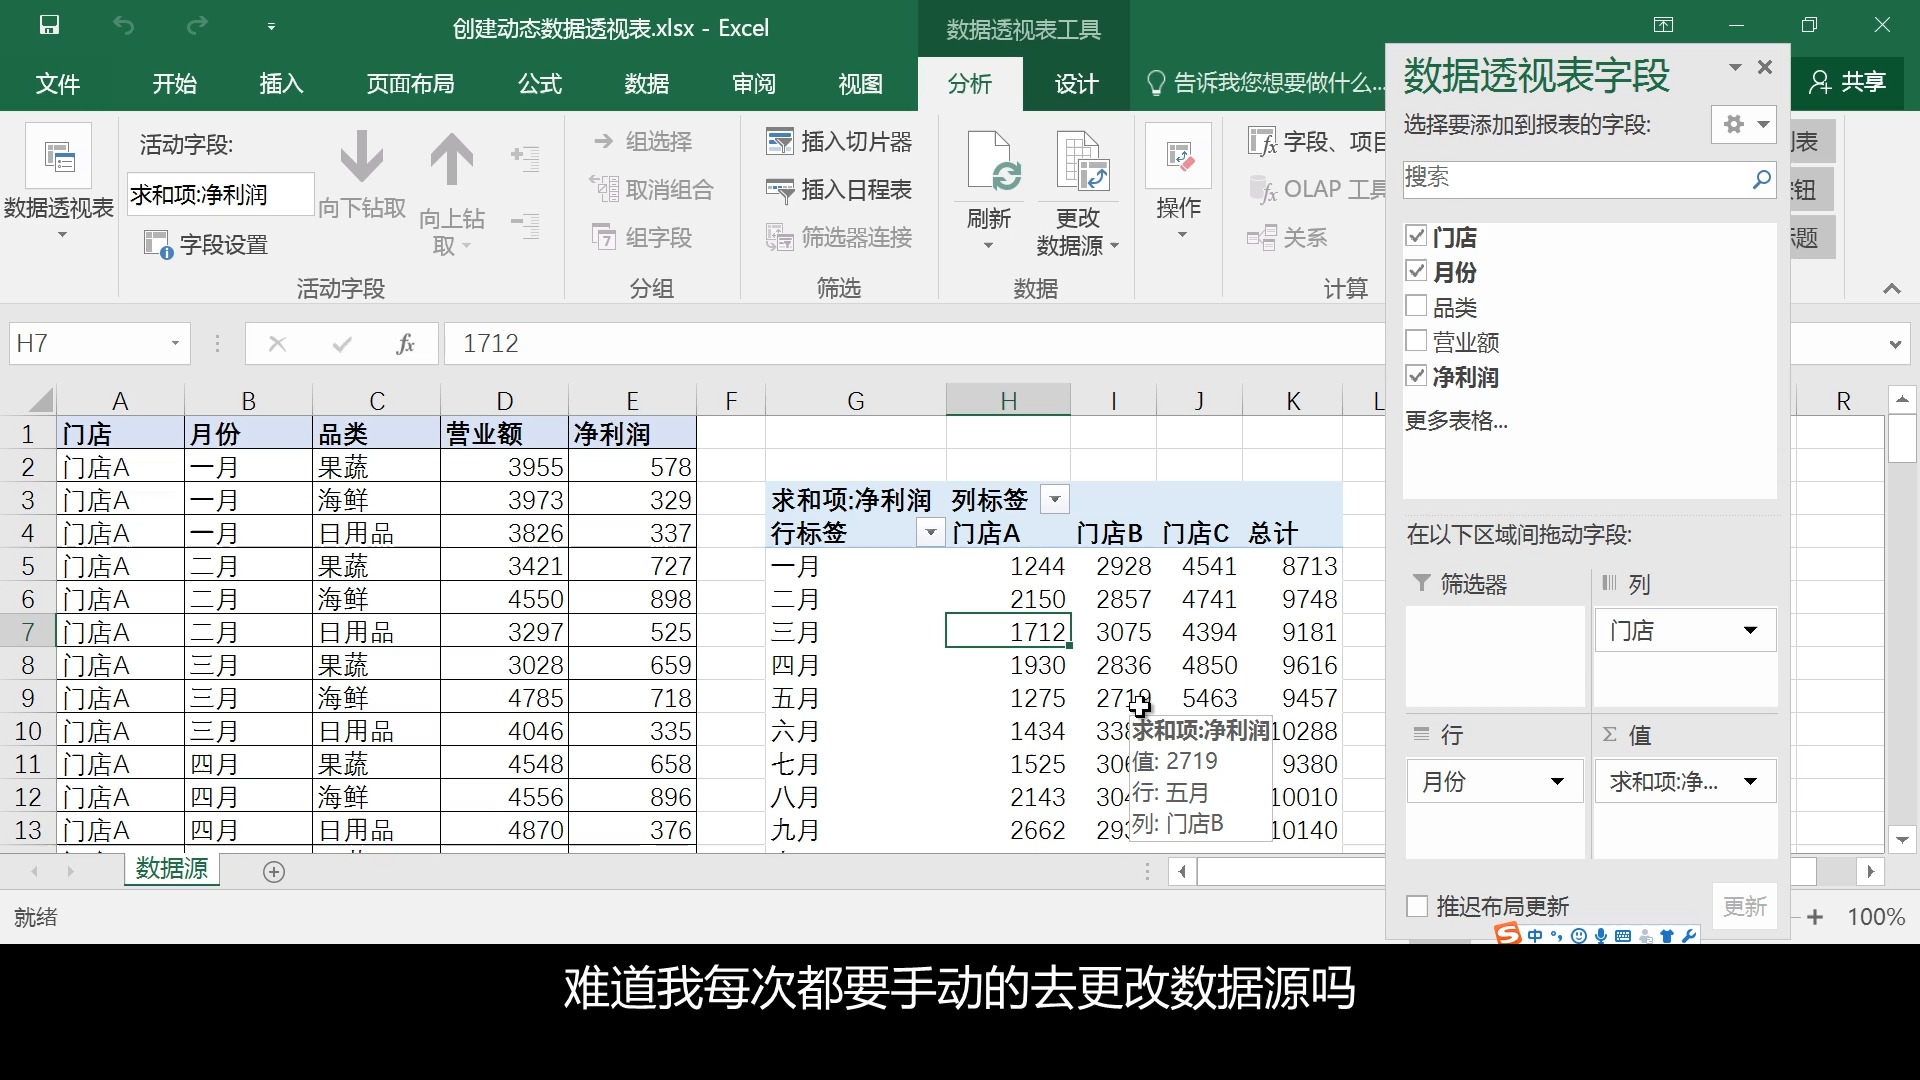Check 推迟布局更新 at panel bottom
Image resolution: width=1920 pixels, height=1080 pixels.
click(x=1417, y=906)
